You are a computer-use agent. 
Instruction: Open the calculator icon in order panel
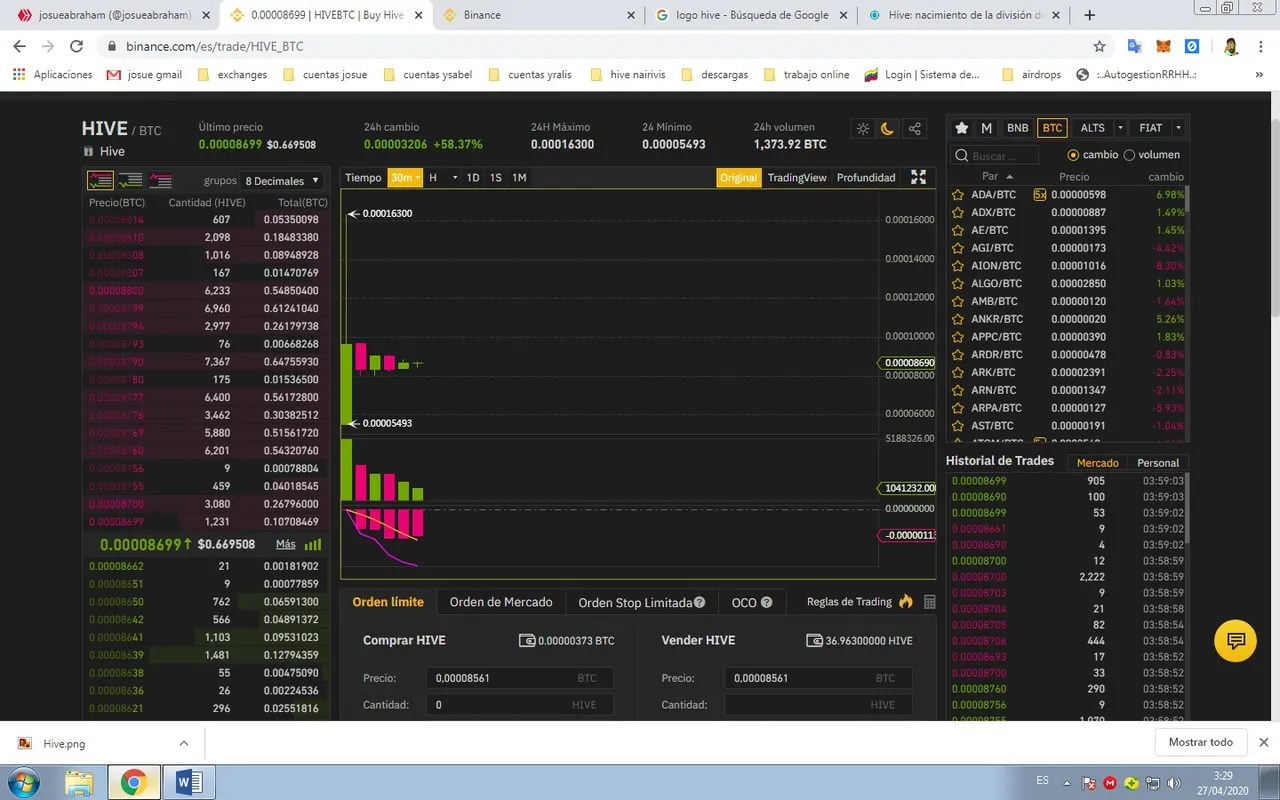(929, 602)
